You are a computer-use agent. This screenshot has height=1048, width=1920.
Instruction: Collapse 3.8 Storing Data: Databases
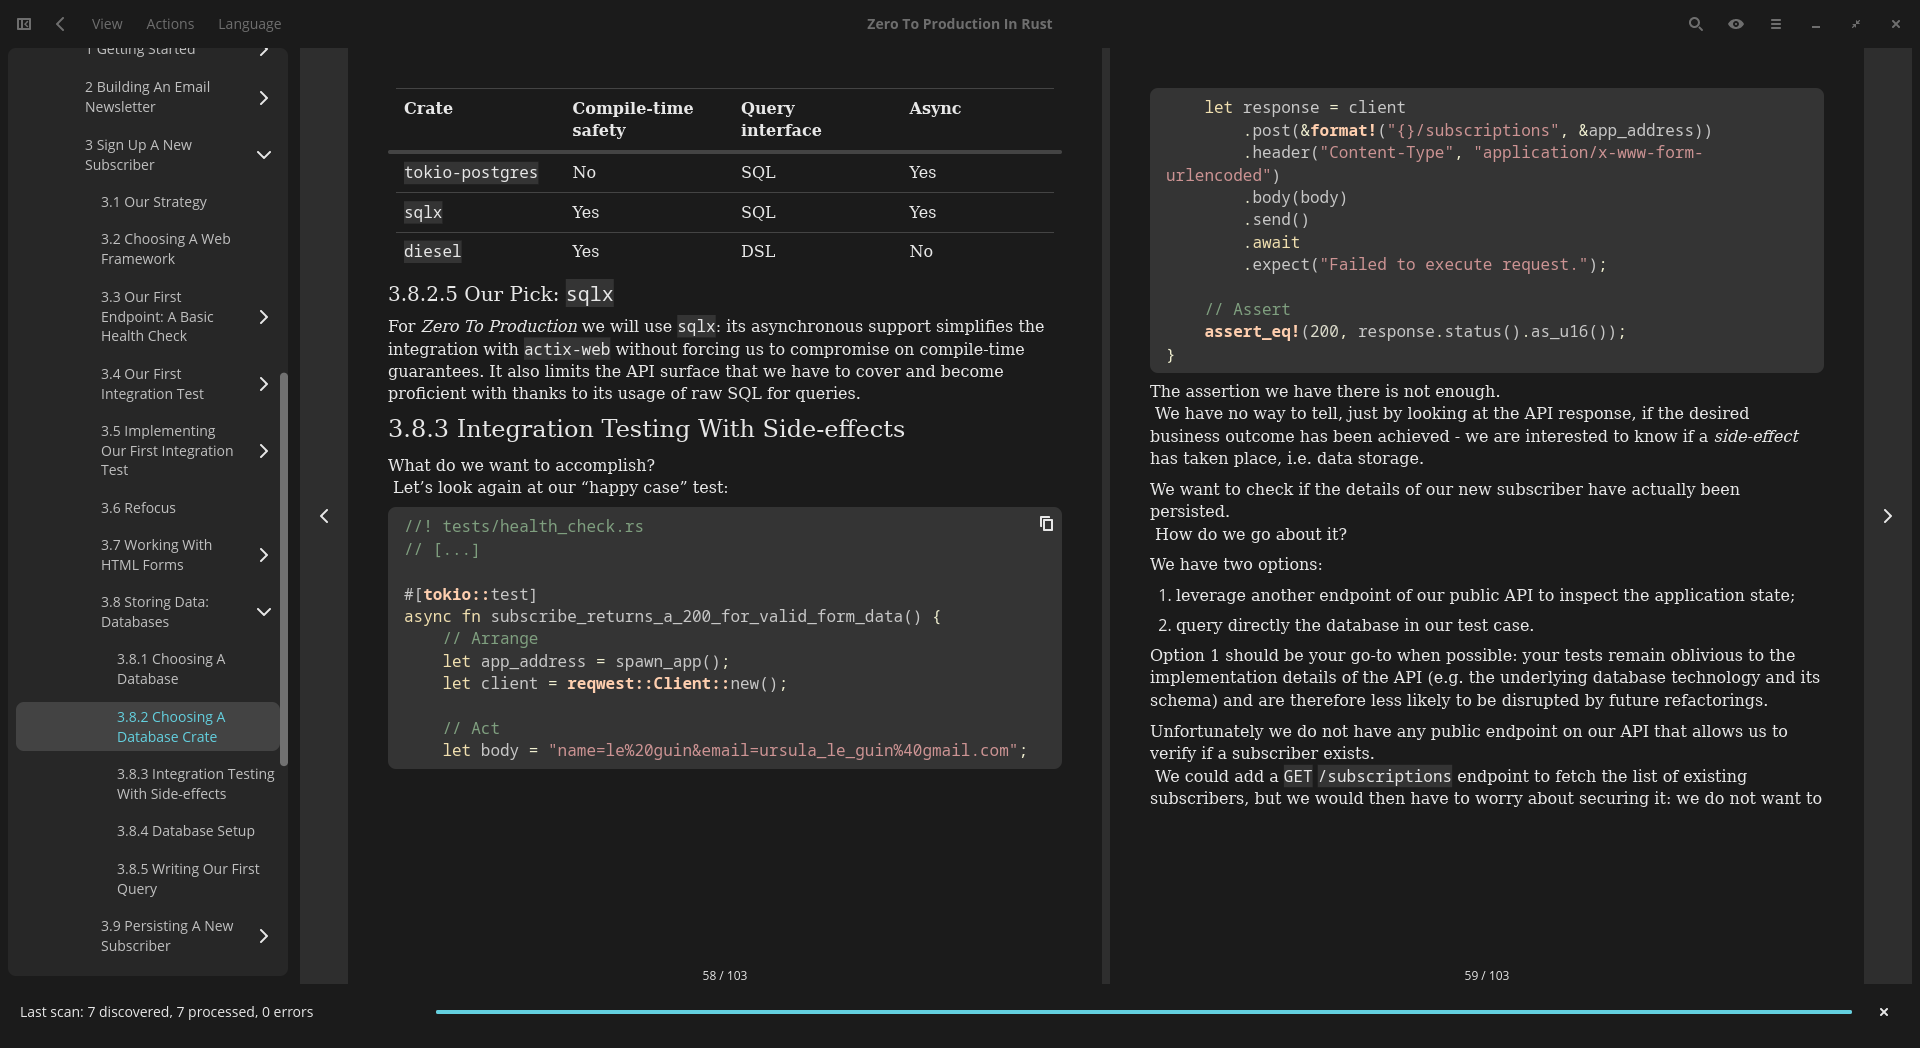click(x=264, y=612)
